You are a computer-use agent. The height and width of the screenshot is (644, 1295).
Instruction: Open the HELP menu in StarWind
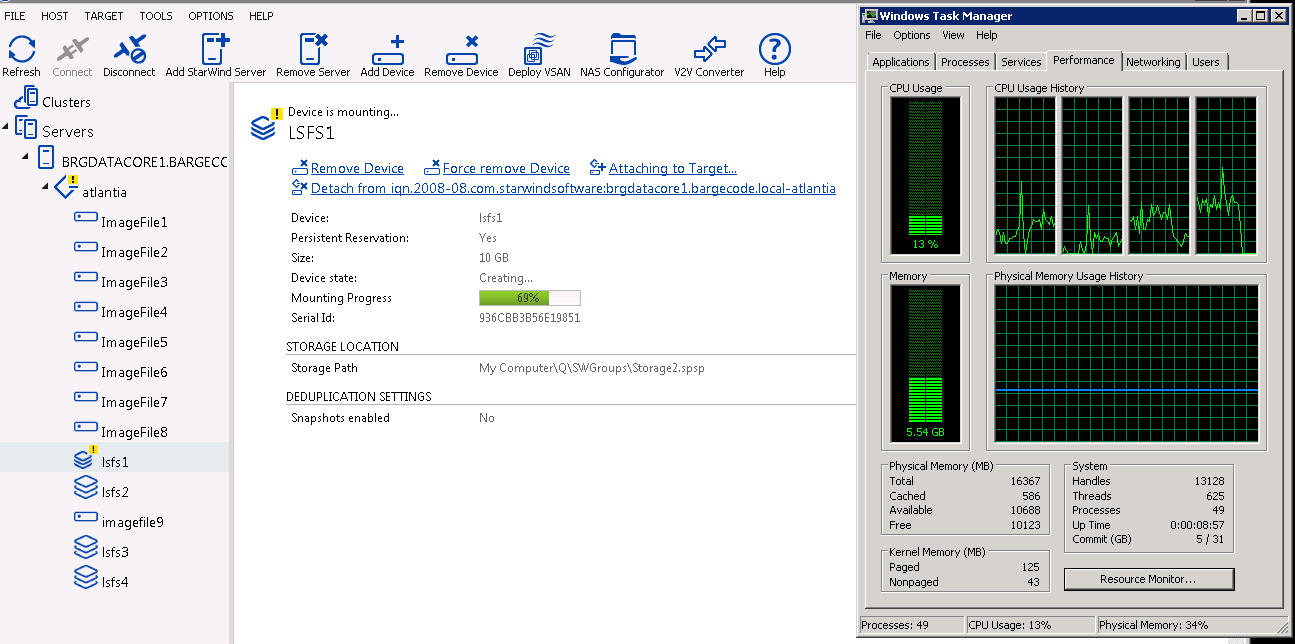coord(261,16)
